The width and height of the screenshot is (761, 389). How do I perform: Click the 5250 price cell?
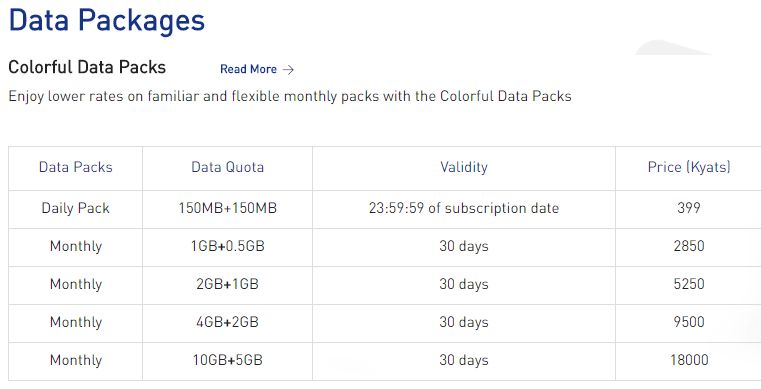coord(689,284)
